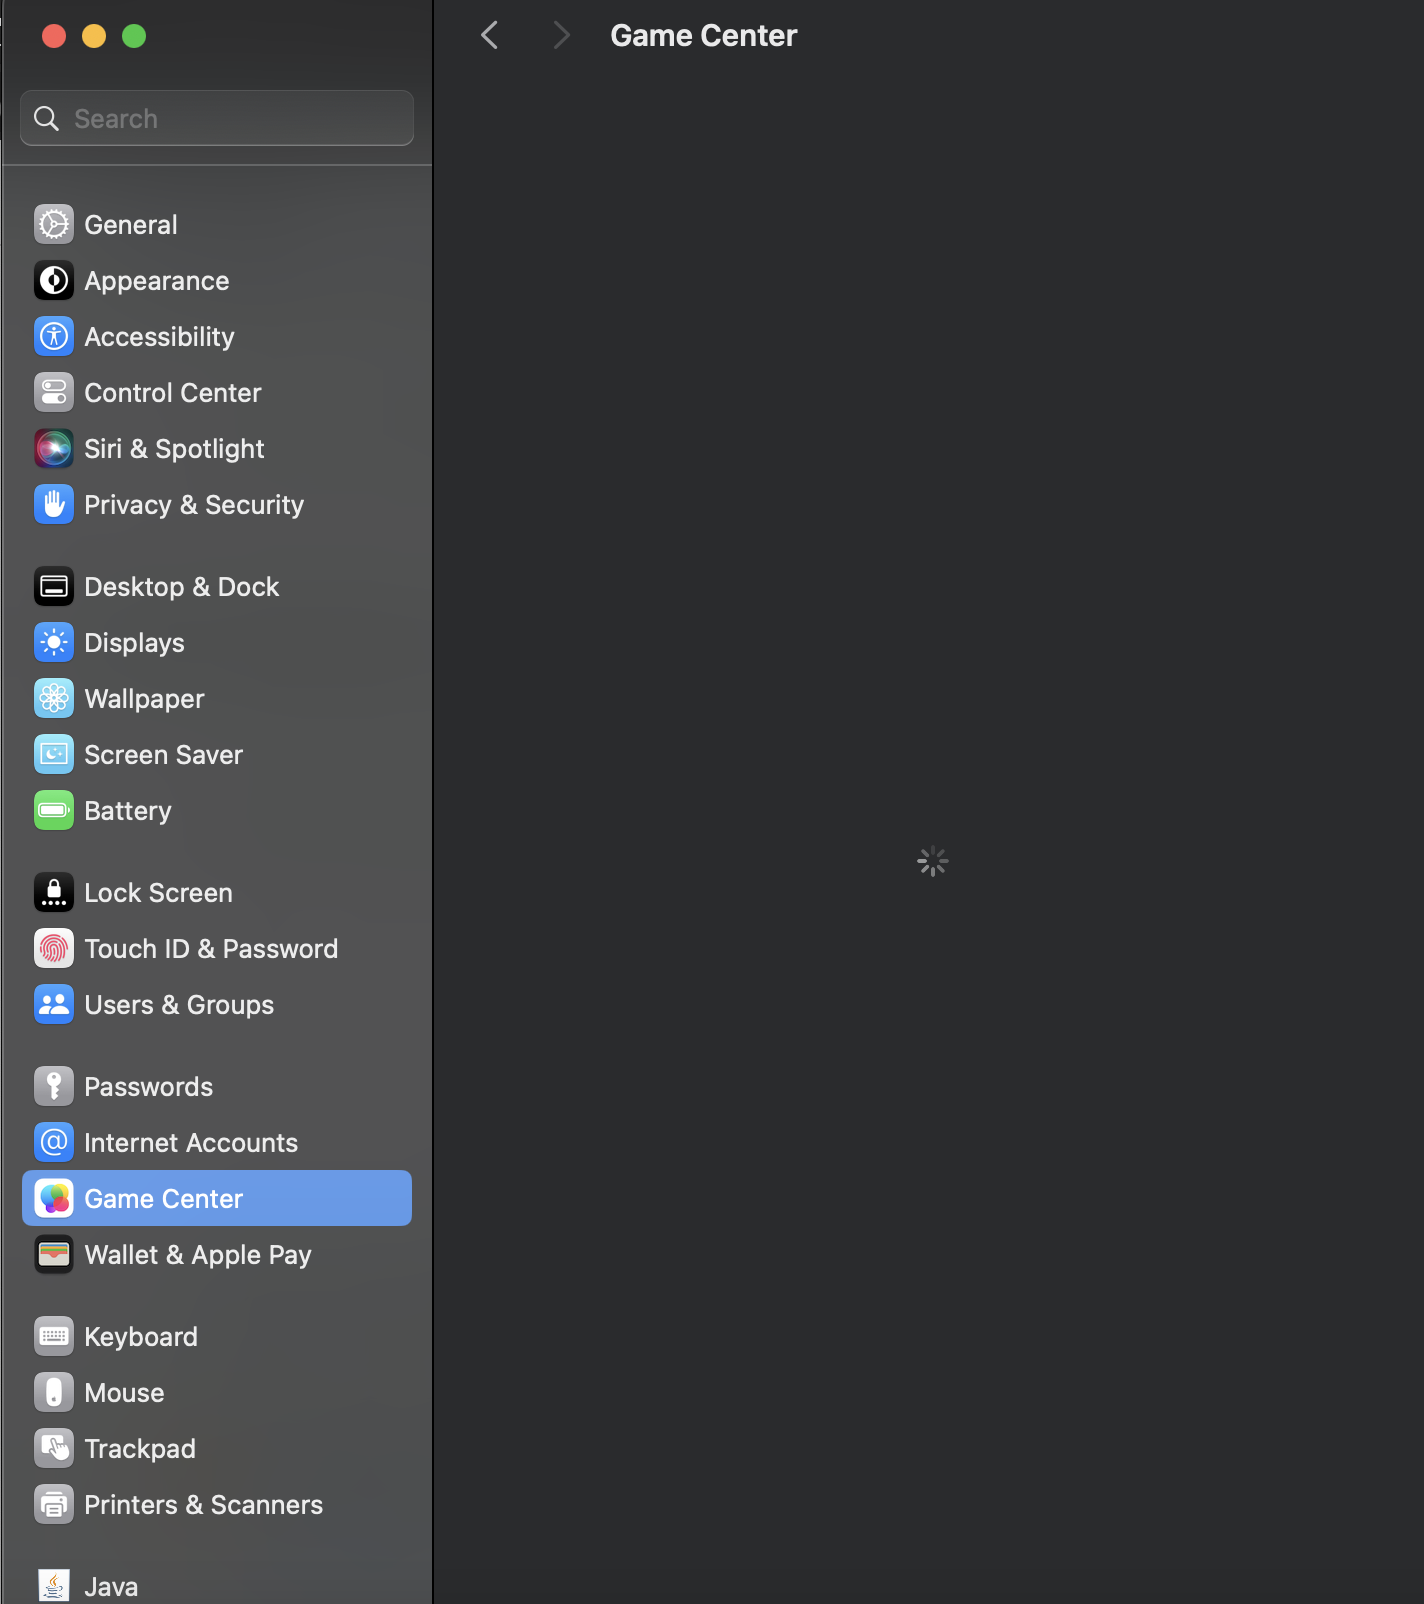This screenshot has height=1604, width=1424.
Task: Open Wallet & Apple Pay label
Action: click(x=198, y=1255)
